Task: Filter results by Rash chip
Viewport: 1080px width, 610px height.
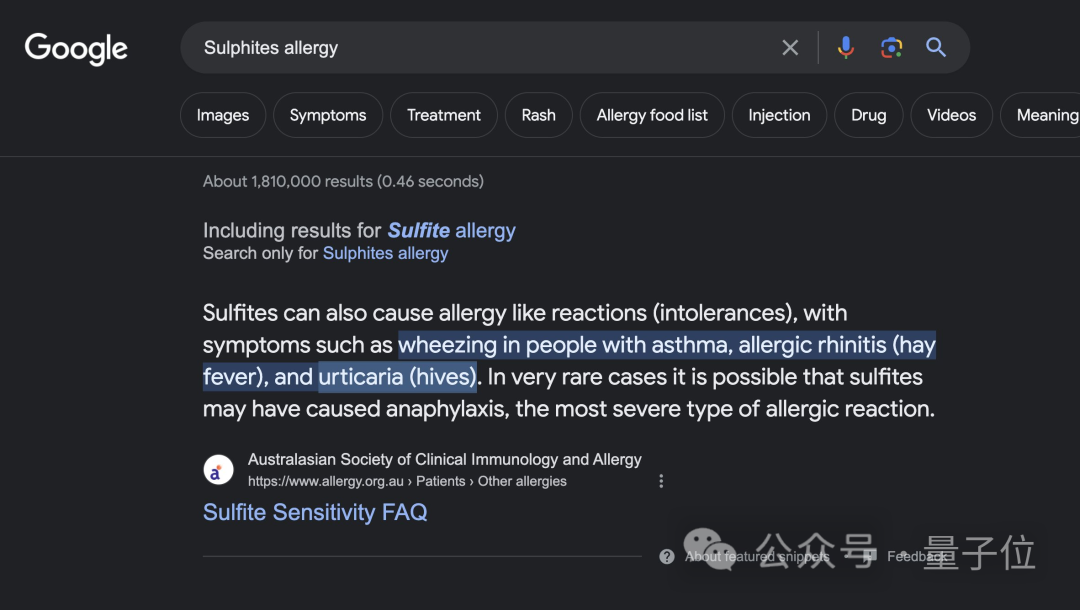Action: (538, 115)
